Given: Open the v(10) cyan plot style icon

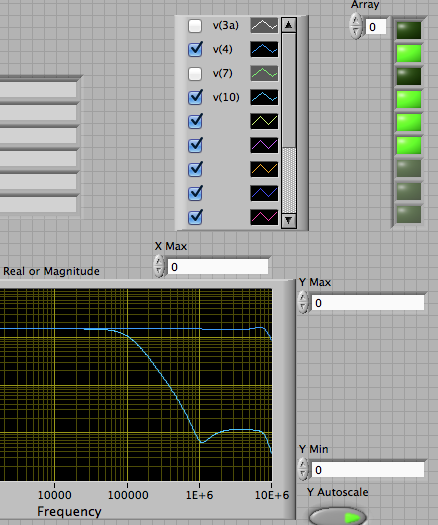Looking at the screenshot, I should (264, 97).
